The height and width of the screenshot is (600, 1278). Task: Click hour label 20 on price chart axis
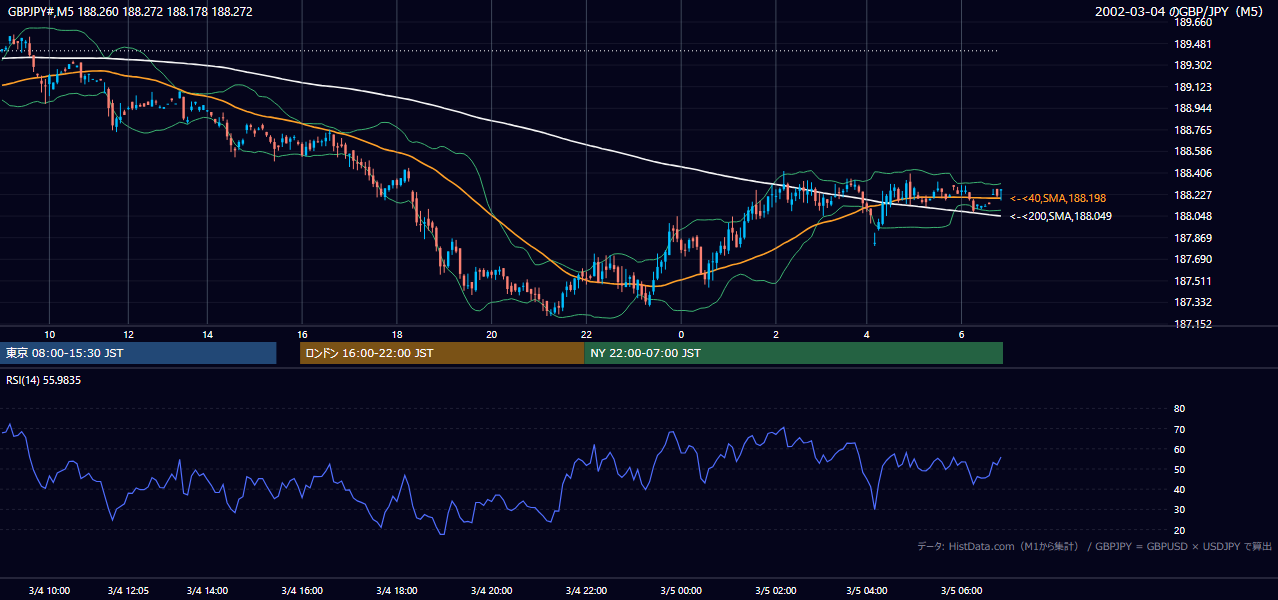(491, 334)
